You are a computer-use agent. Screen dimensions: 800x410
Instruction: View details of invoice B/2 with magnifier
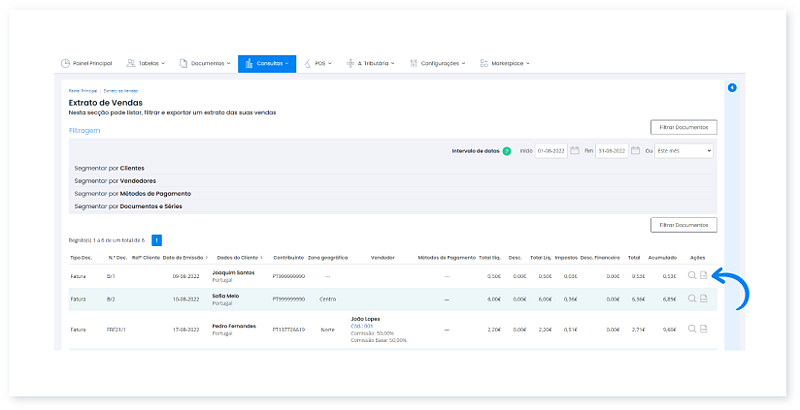692,298
